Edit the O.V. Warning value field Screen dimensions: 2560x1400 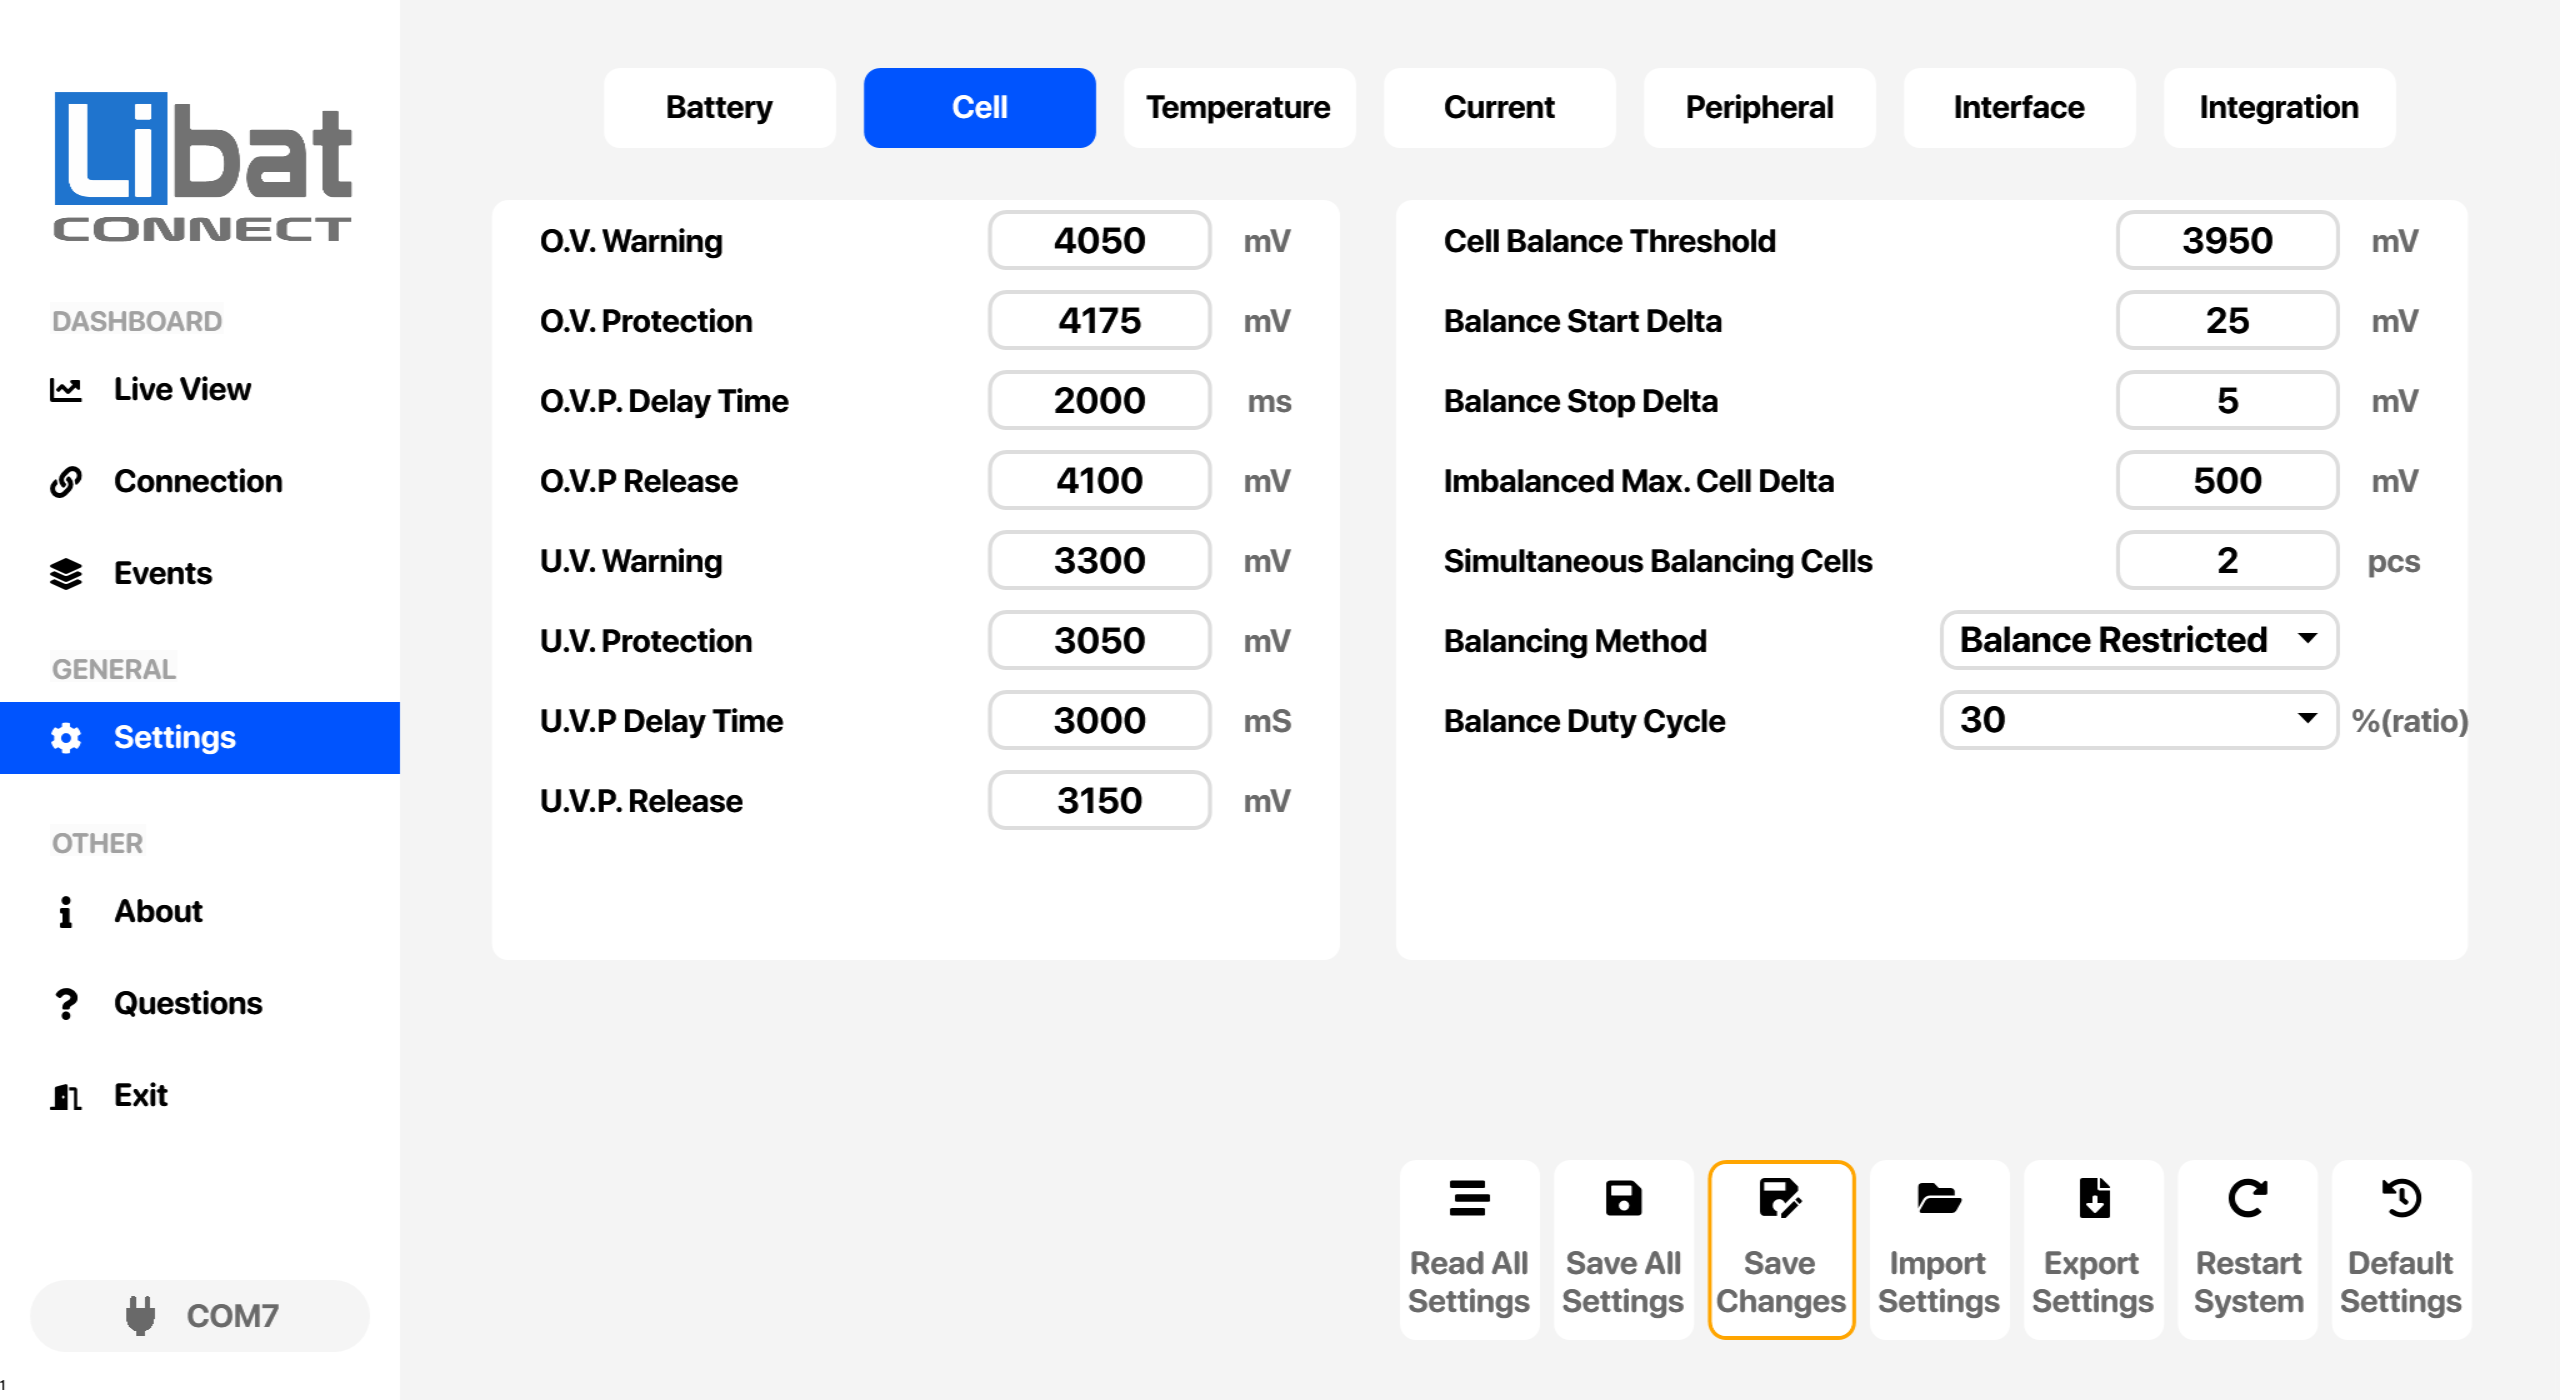coord(1099,240)
